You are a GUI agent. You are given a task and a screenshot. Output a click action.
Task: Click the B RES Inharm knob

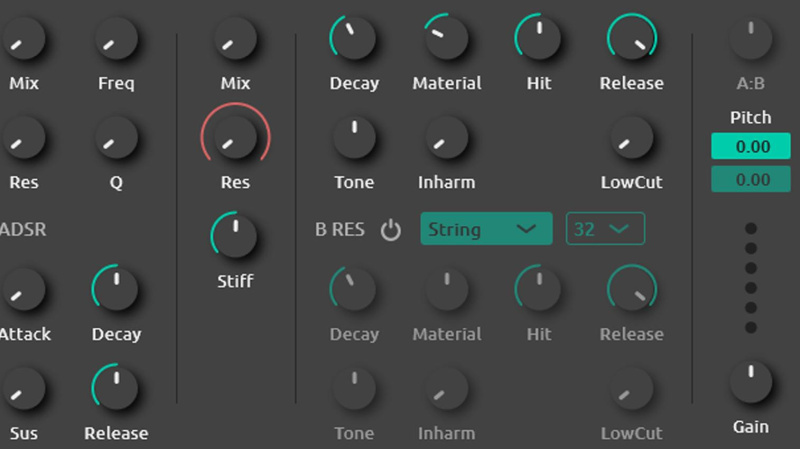click(x=446, y=388)
